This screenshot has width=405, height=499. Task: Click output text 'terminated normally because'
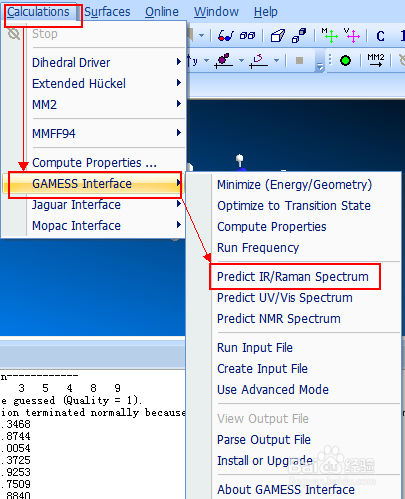coord(105,413)
